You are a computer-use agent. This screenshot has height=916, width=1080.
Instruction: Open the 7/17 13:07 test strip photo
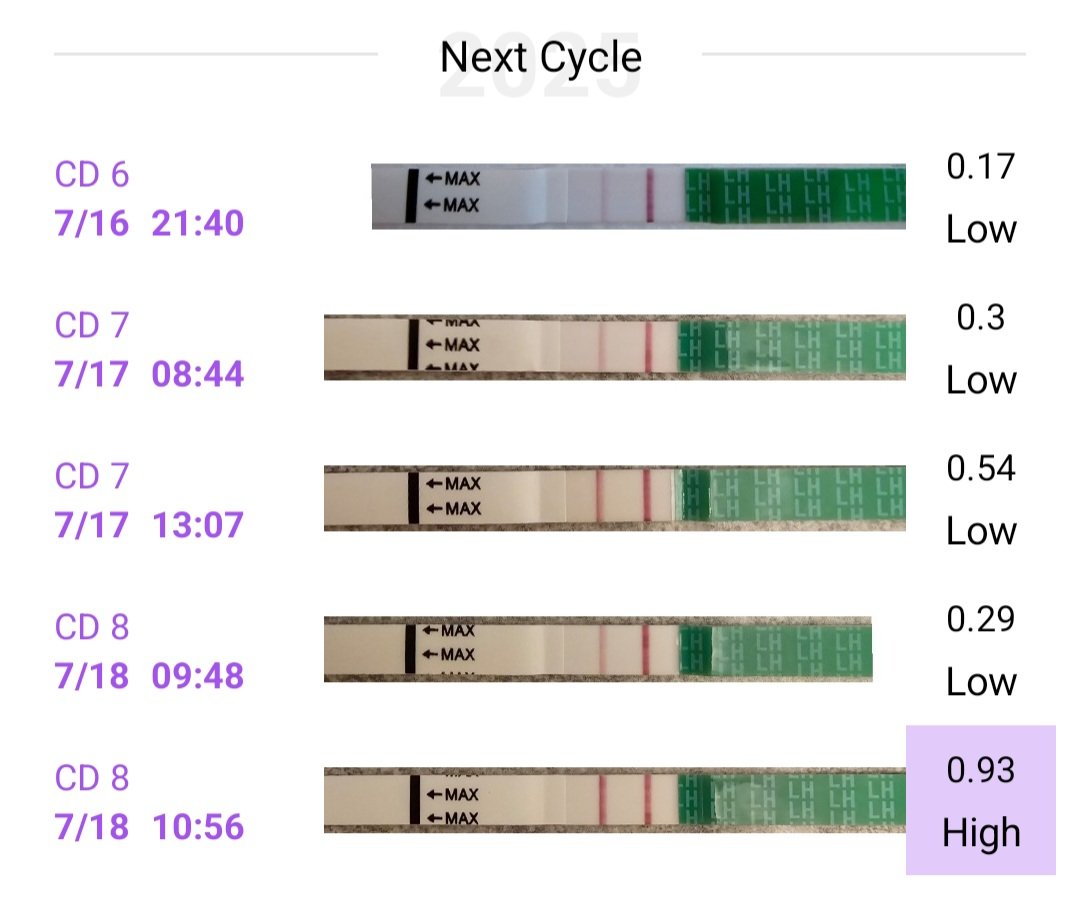pos(614,497)
